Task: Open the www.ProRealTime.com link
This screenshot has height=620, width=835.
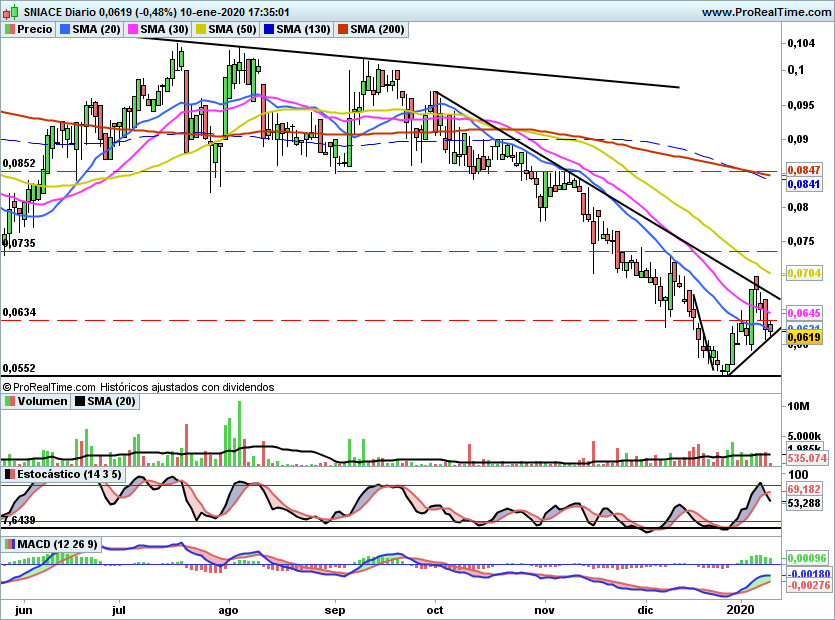Action: point(766,12)
